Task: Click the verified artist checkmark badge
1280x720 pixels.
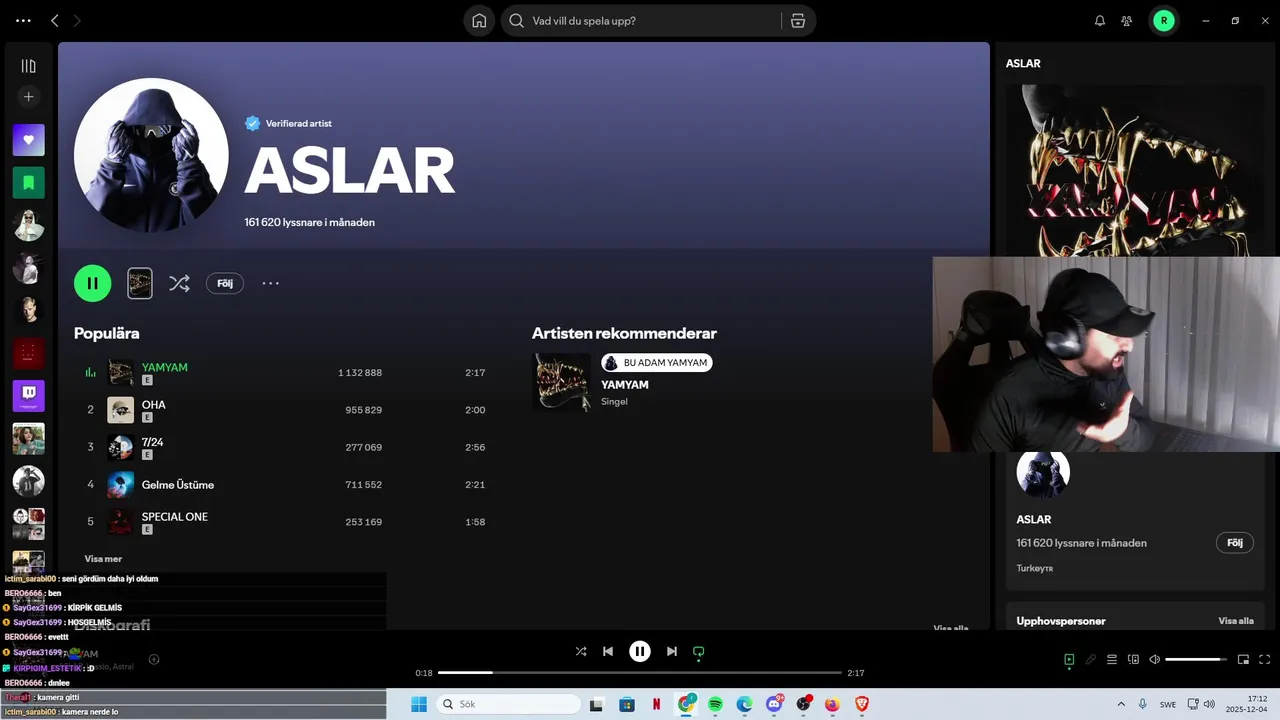Action: pos(253,123)
